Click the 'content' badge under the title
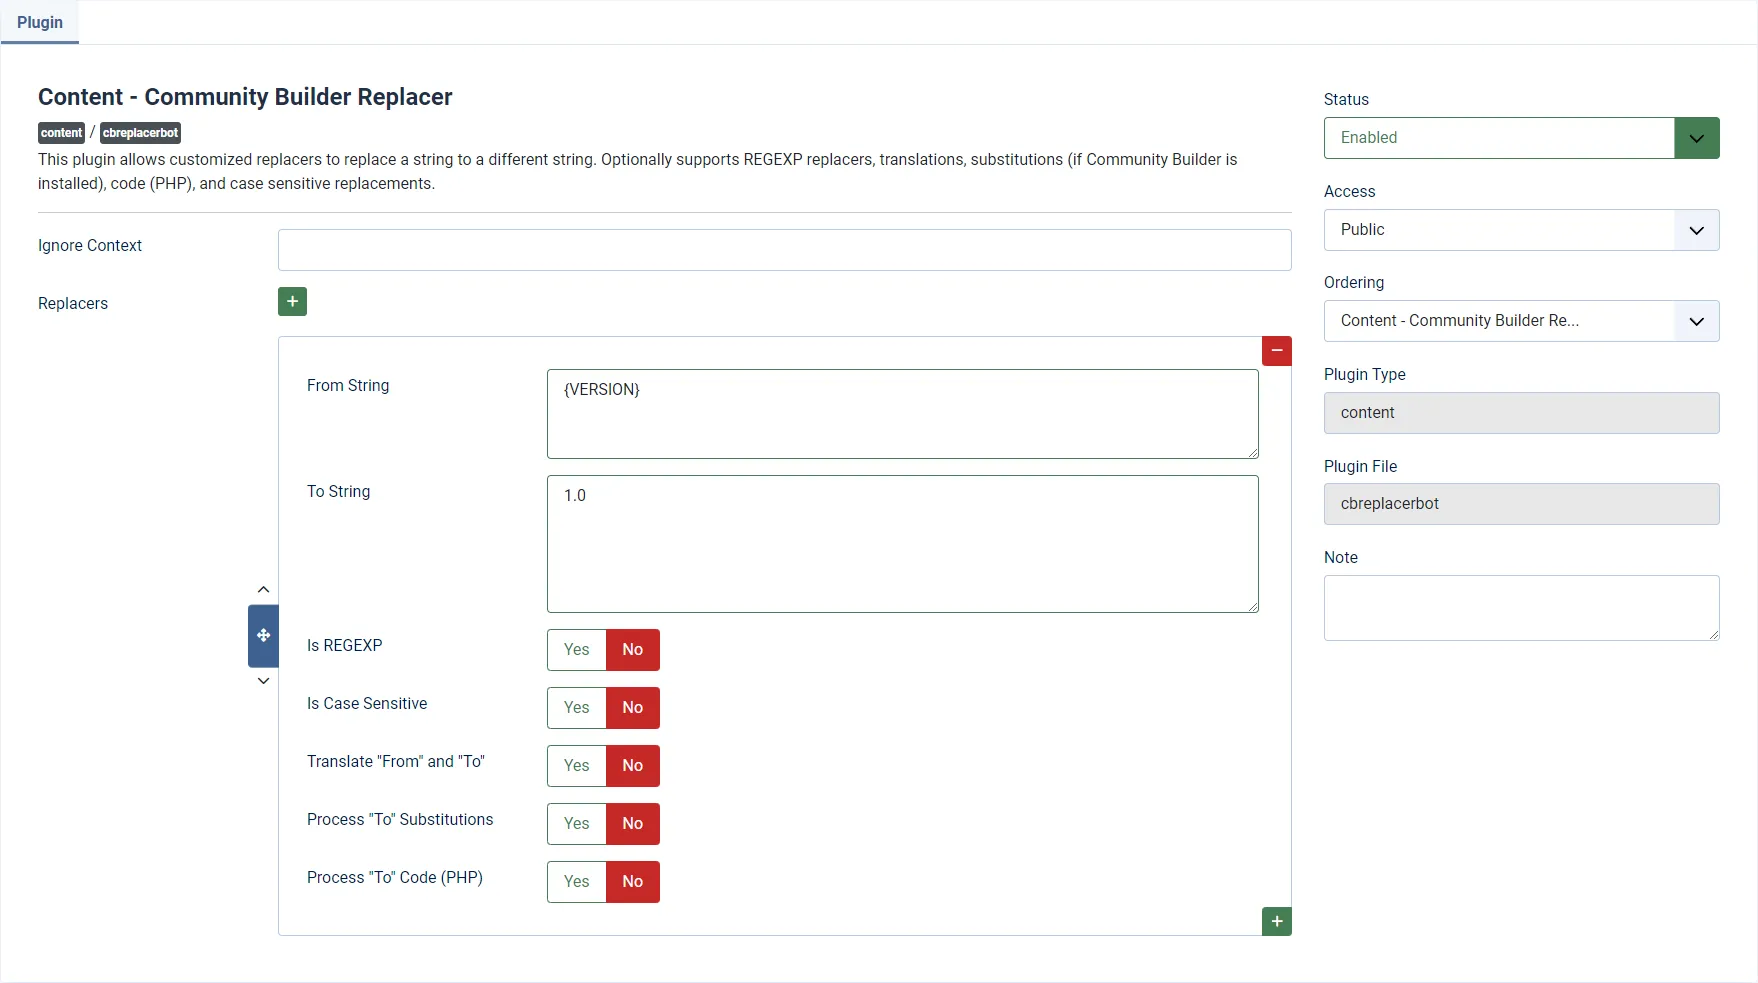 [61, 133]
